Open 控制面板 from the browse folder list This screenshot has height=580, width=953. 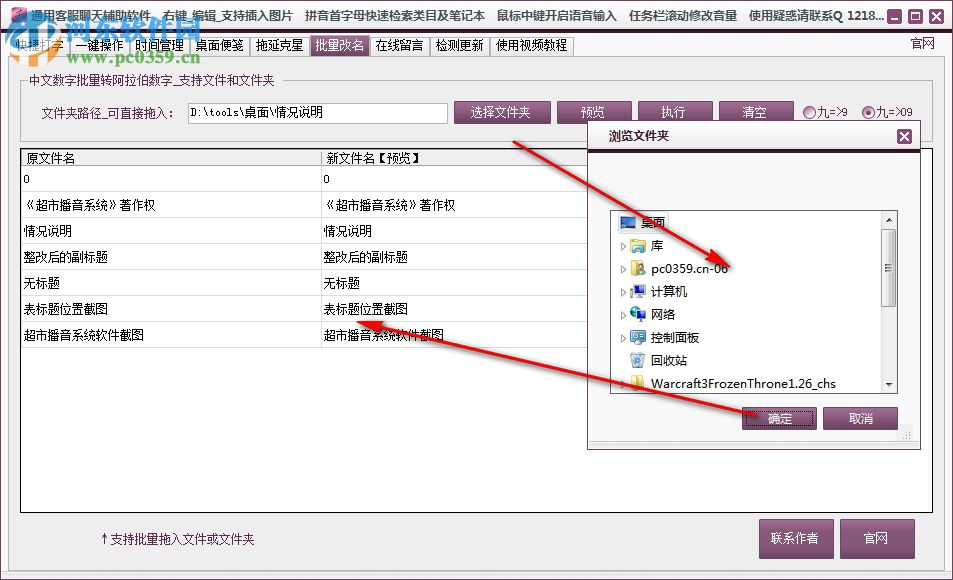point(638,337)
